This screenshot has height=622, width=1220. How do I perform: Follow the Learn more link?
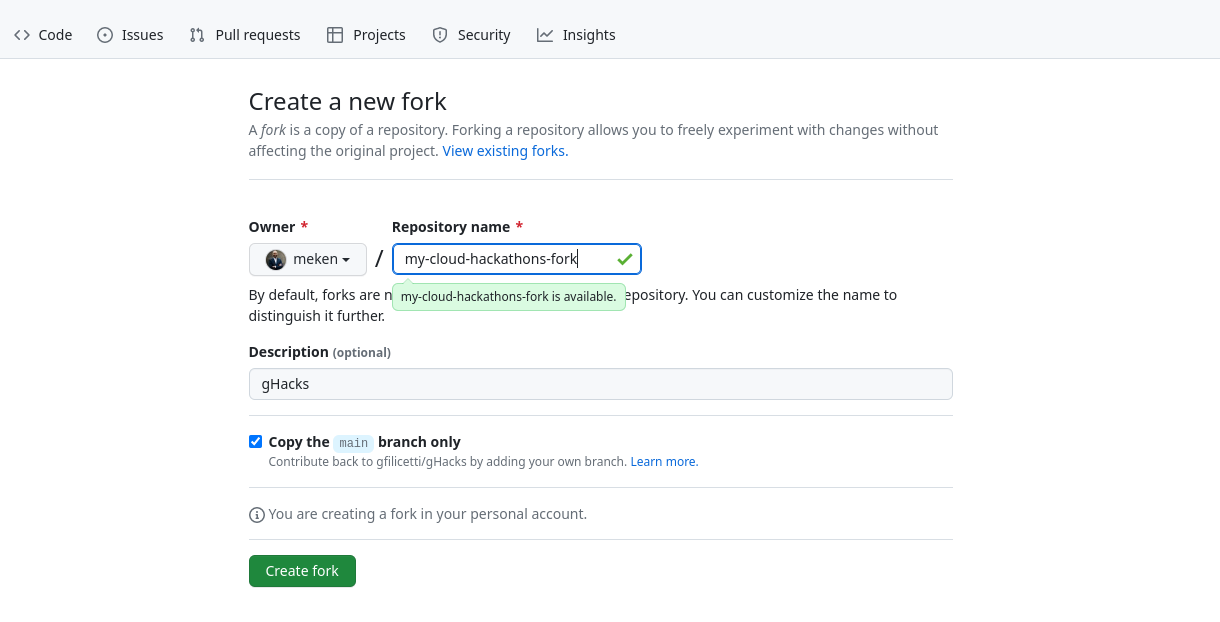click(x=663, y=461)
